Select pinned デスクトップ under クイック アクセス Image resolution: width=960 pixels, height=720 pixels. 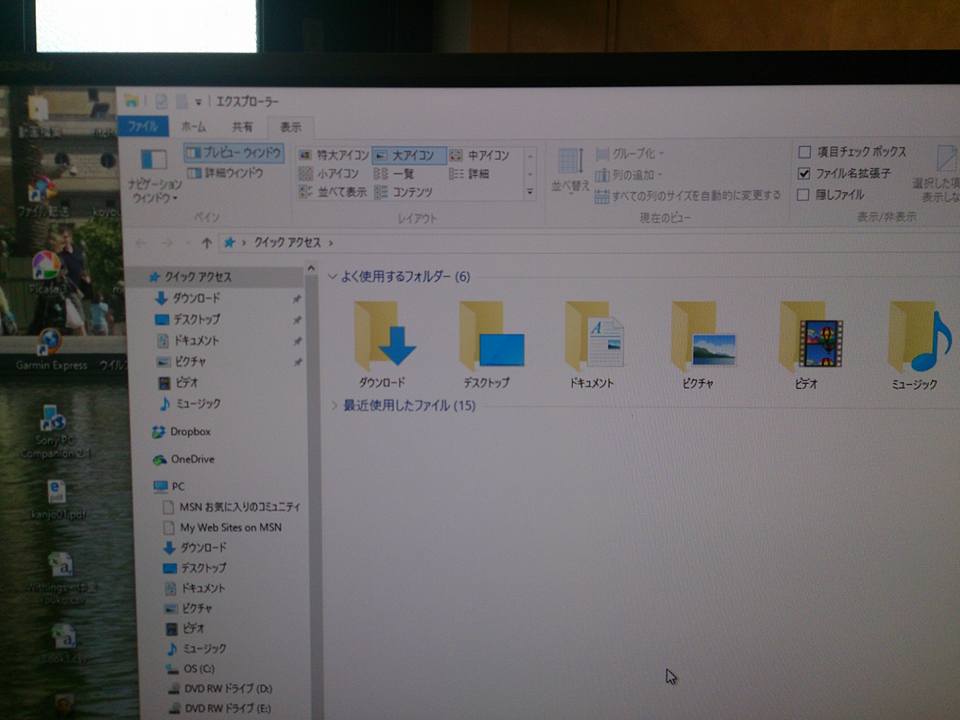click(187, 320)
